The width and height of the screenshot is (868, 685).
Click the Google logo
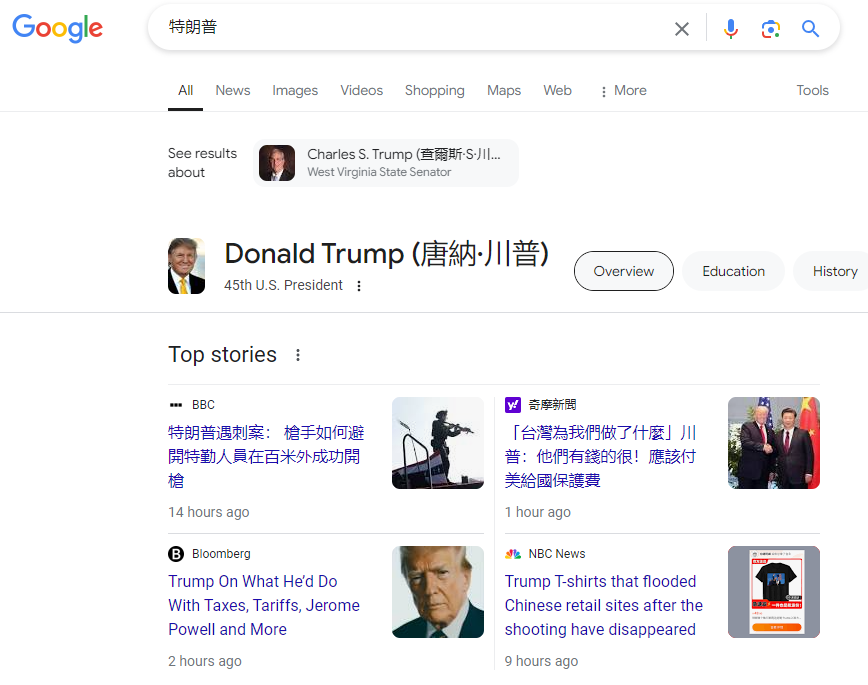pyautogui.click(x=57, y=28)
